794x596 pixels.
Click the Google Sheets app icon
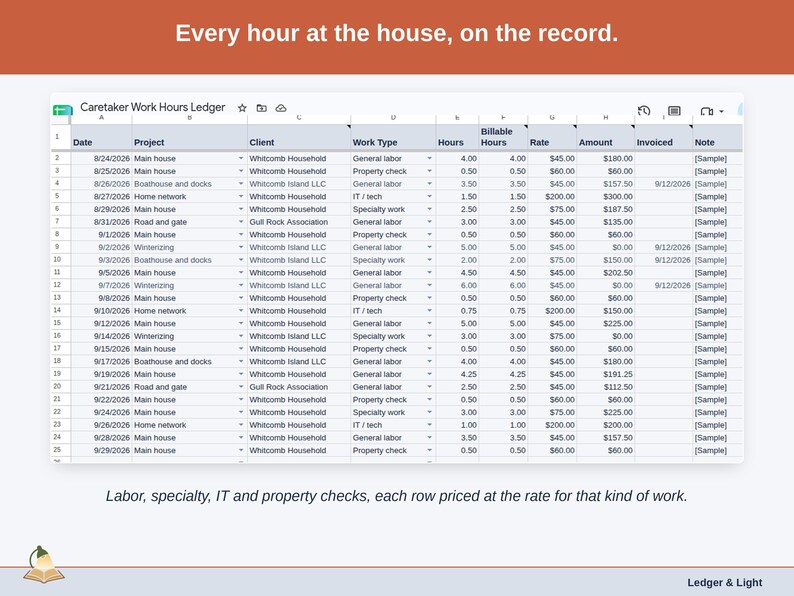click(x=62, y=109)
